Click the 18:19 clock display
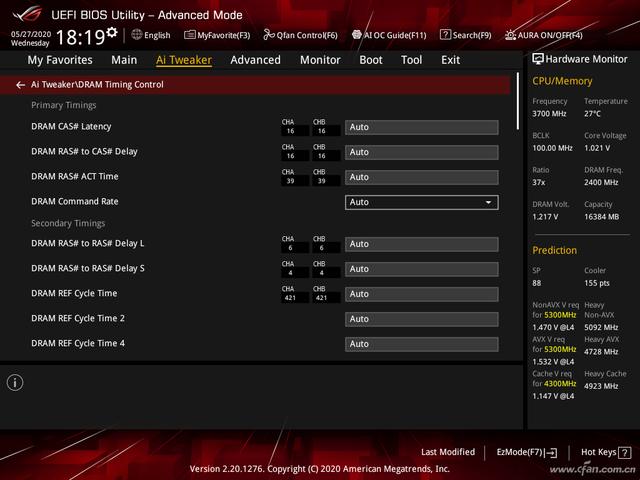Viewport: 640px width, 480px height. pos(80,38)
